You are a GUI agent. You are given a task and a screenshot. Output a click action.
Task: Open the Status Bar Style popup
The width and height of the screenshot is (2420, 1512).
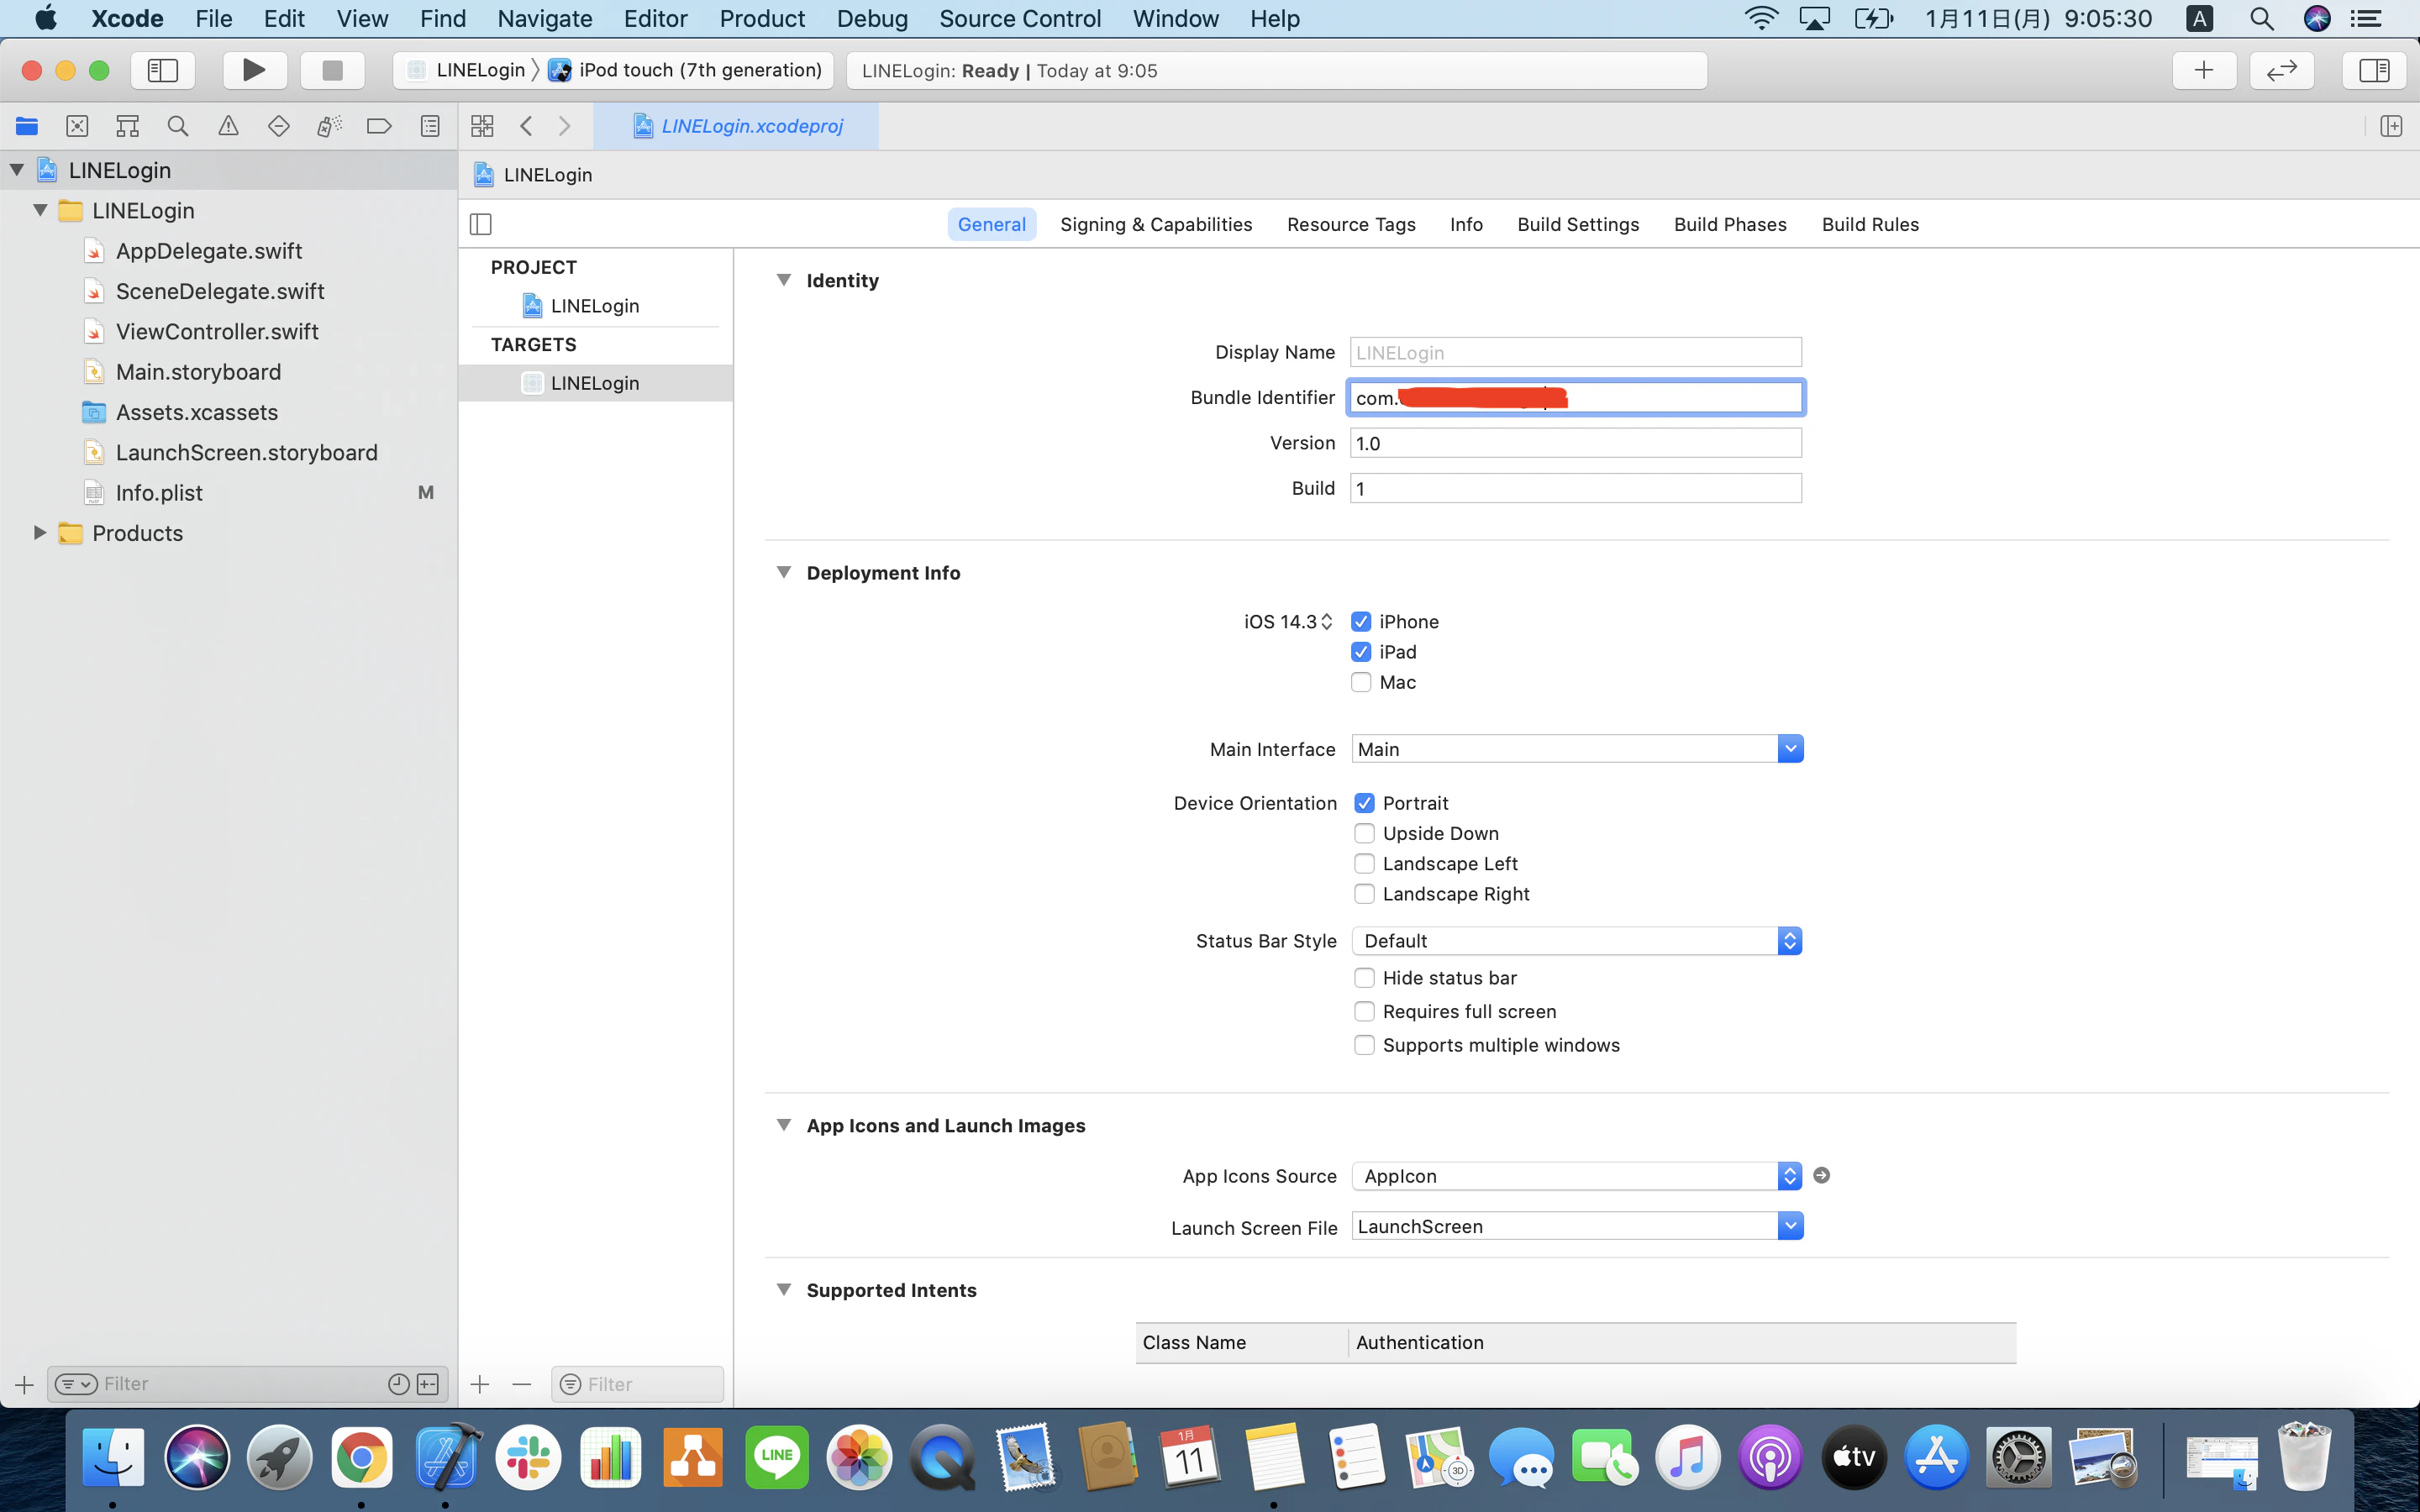pyautogui.click(x=1577, y=941)
